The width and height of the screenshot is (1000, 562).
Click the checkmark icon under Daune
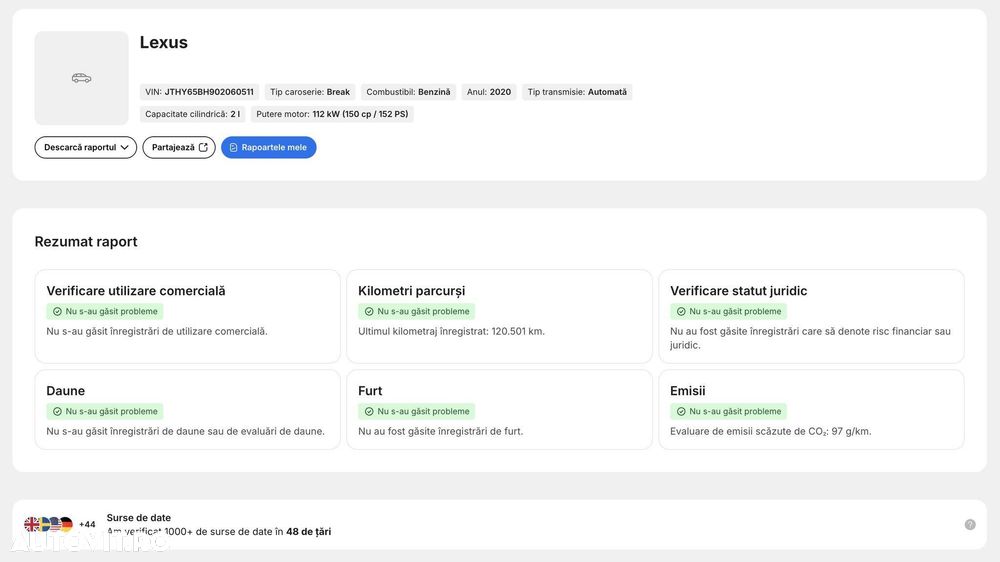click(57, 411)
